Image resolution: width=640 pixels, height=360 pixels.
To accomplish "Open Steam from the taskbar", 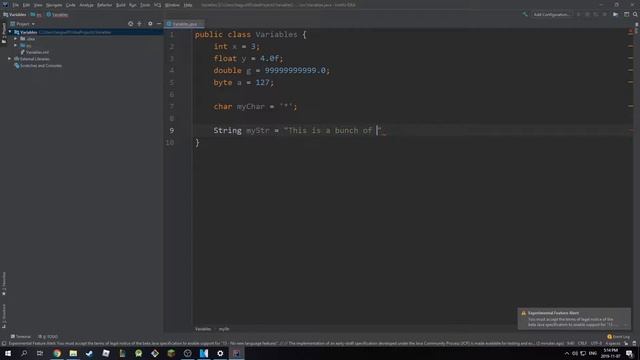I will tap(89, 353).
